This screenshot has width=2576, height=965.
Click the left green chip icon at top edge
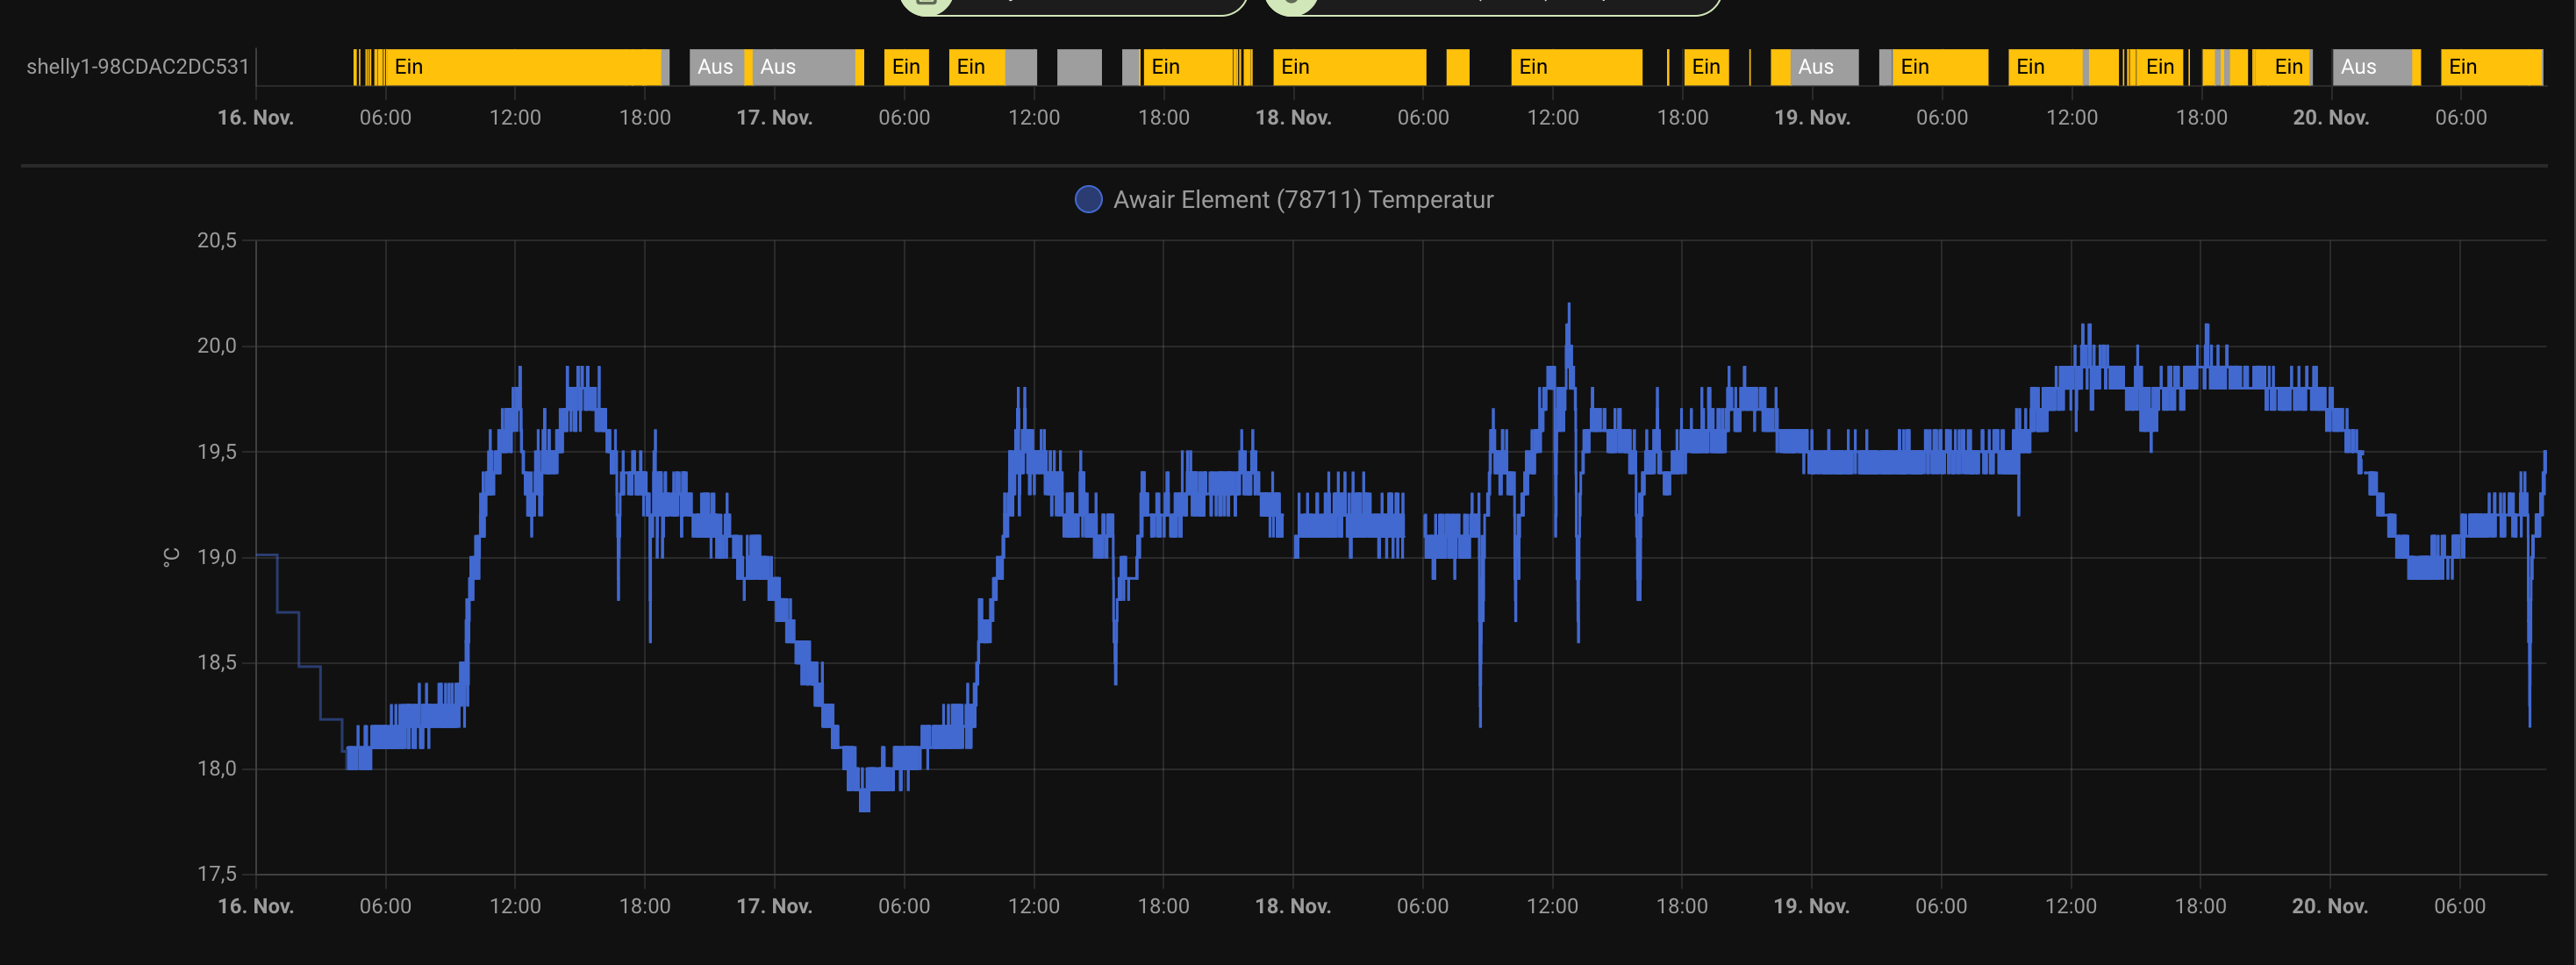pos(926,3)
